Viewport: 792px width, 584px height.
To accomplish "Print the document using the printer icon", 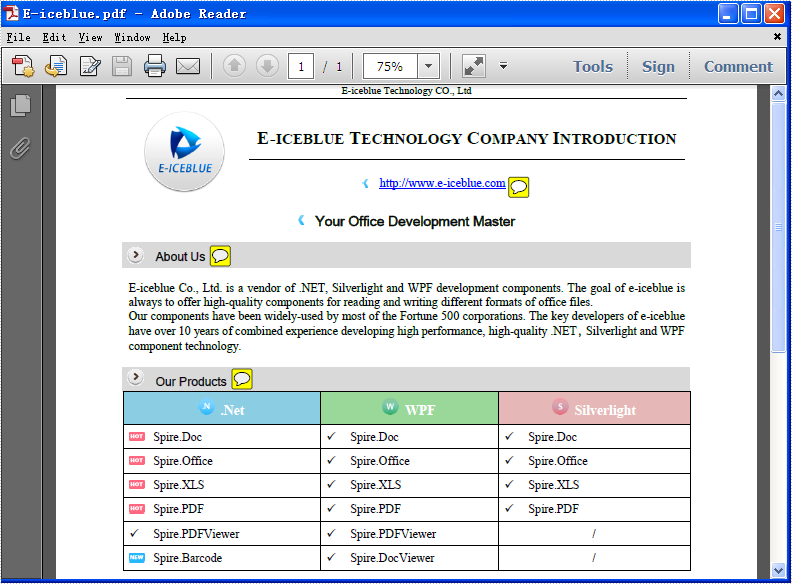I will tap(155, 66).
